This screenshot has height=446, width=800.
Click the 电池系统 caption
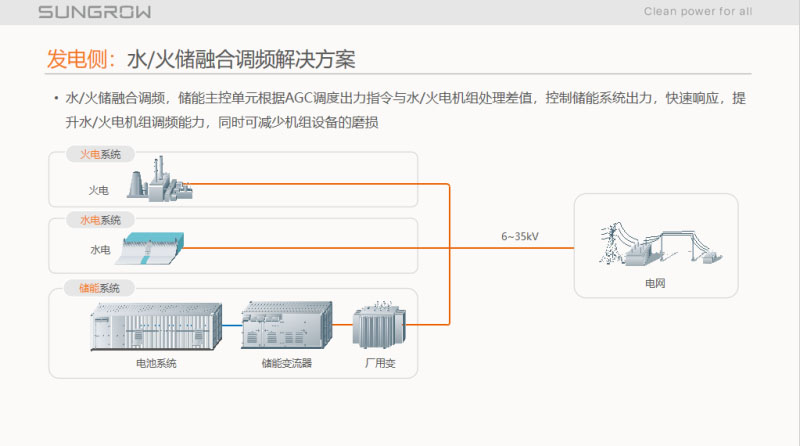point(156,363)
